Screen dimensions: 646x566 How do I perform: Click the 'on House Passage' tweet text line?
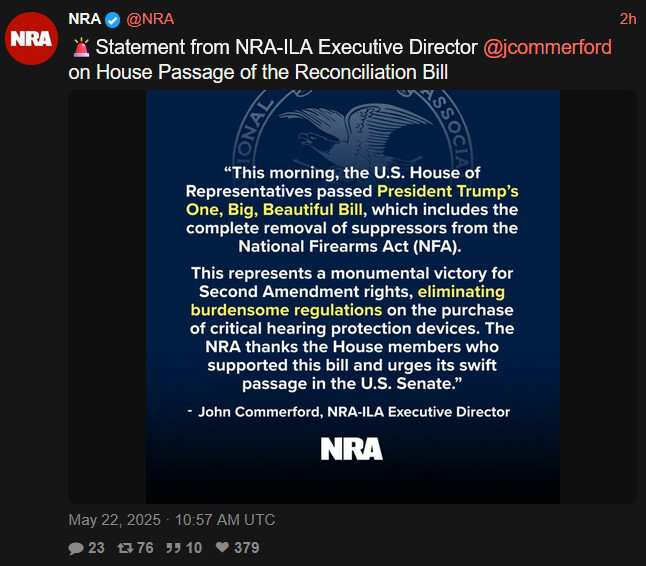[258, 72]
